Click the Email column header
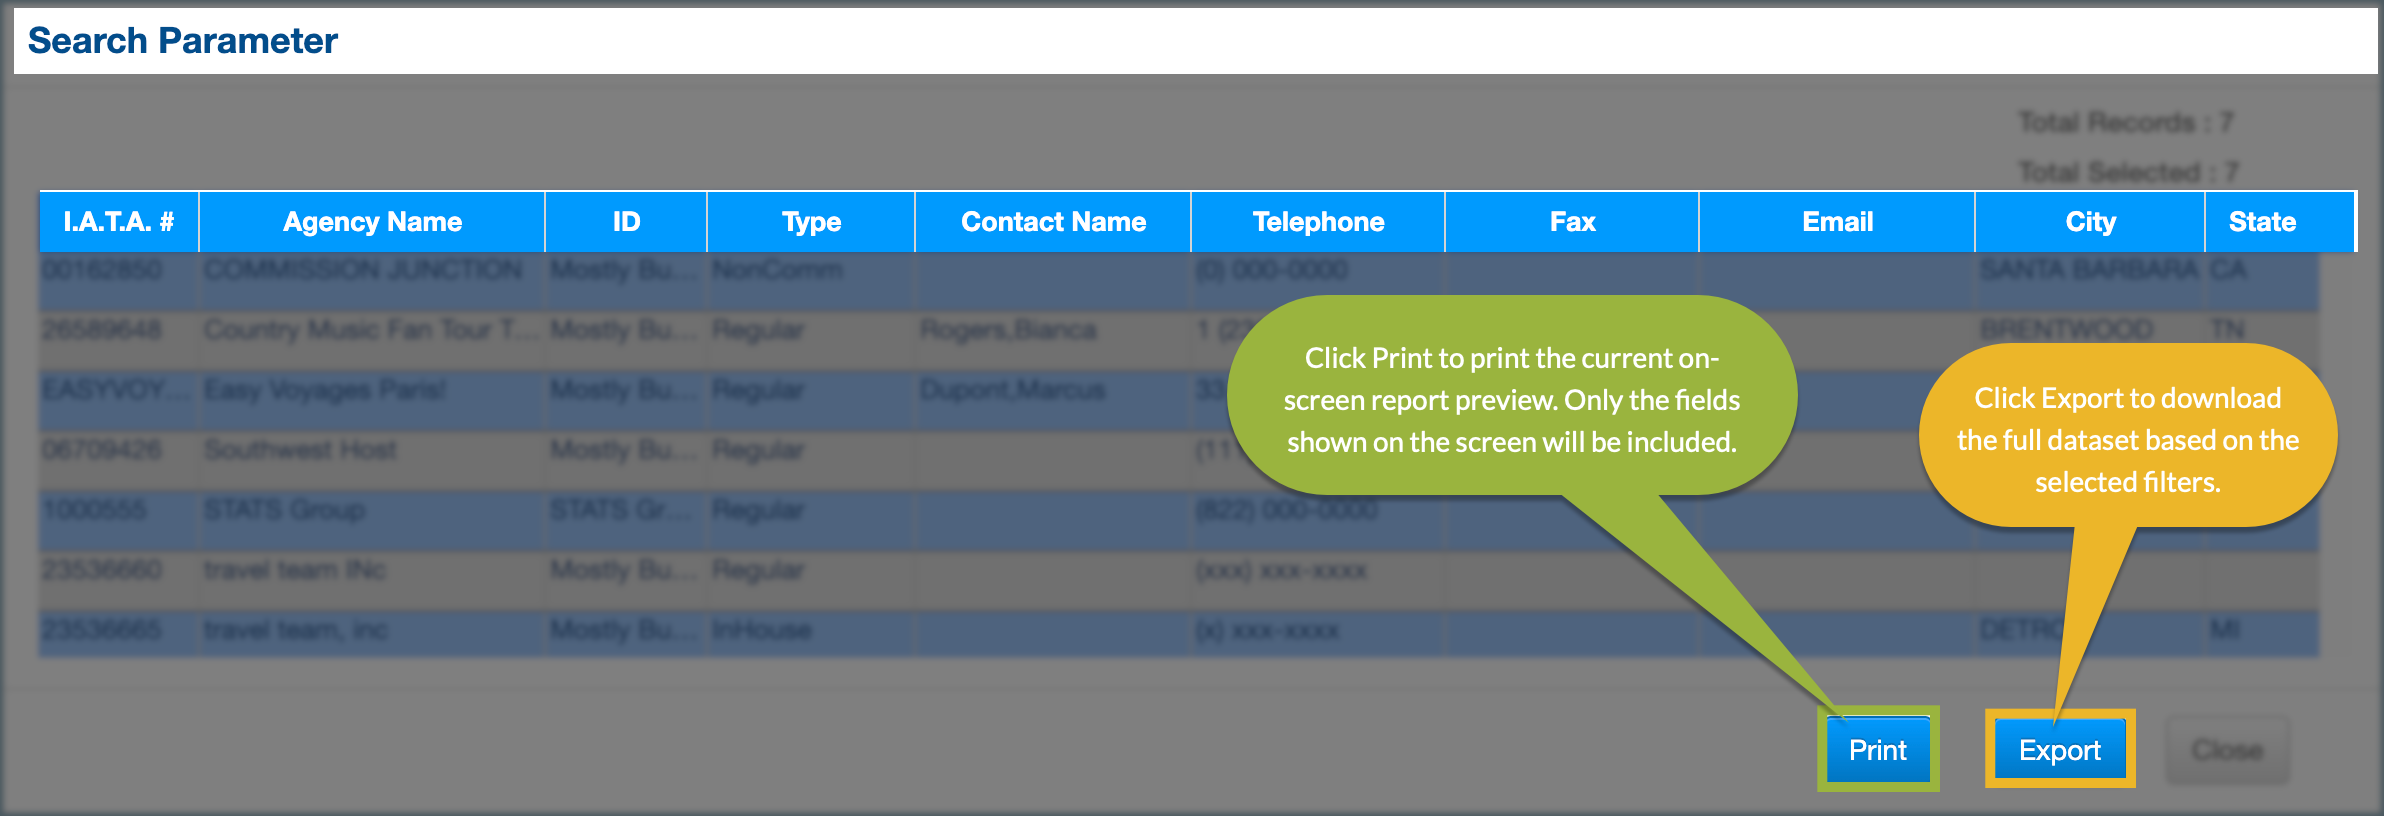 click(1837, 222)
